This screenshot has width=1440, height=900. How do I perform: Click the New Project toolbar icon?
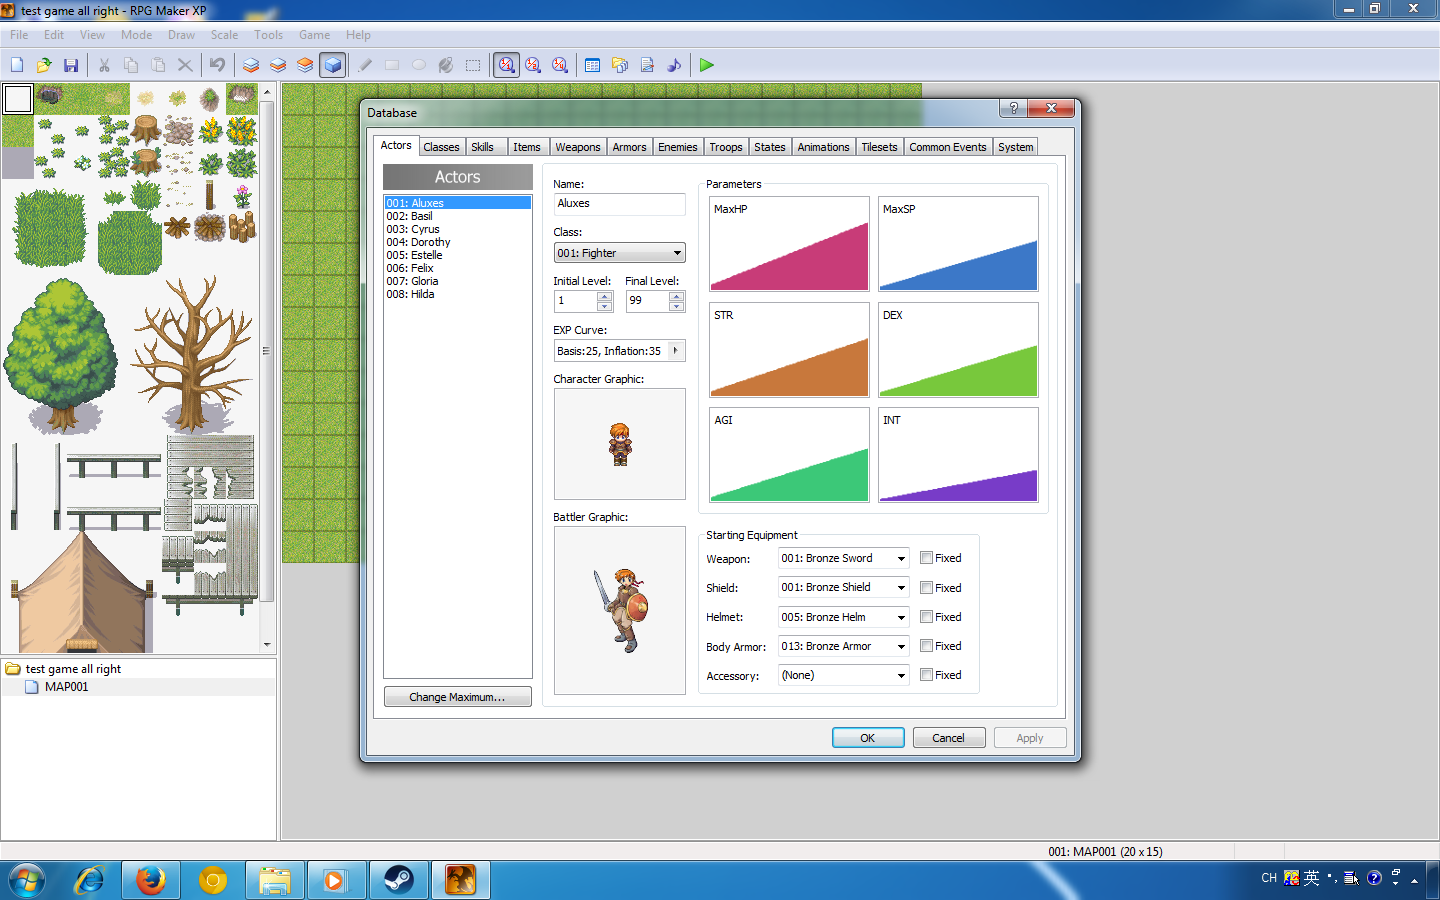(17, 65)
